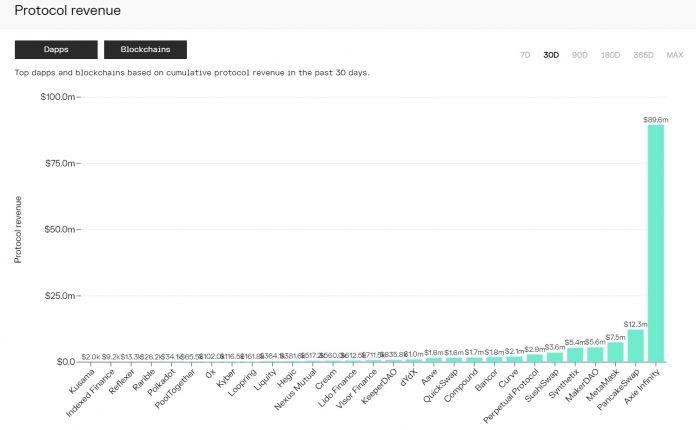Click the Protocol revenue page heading
Viewport: 696px width, 430px height.
click(x=68, y=11)
